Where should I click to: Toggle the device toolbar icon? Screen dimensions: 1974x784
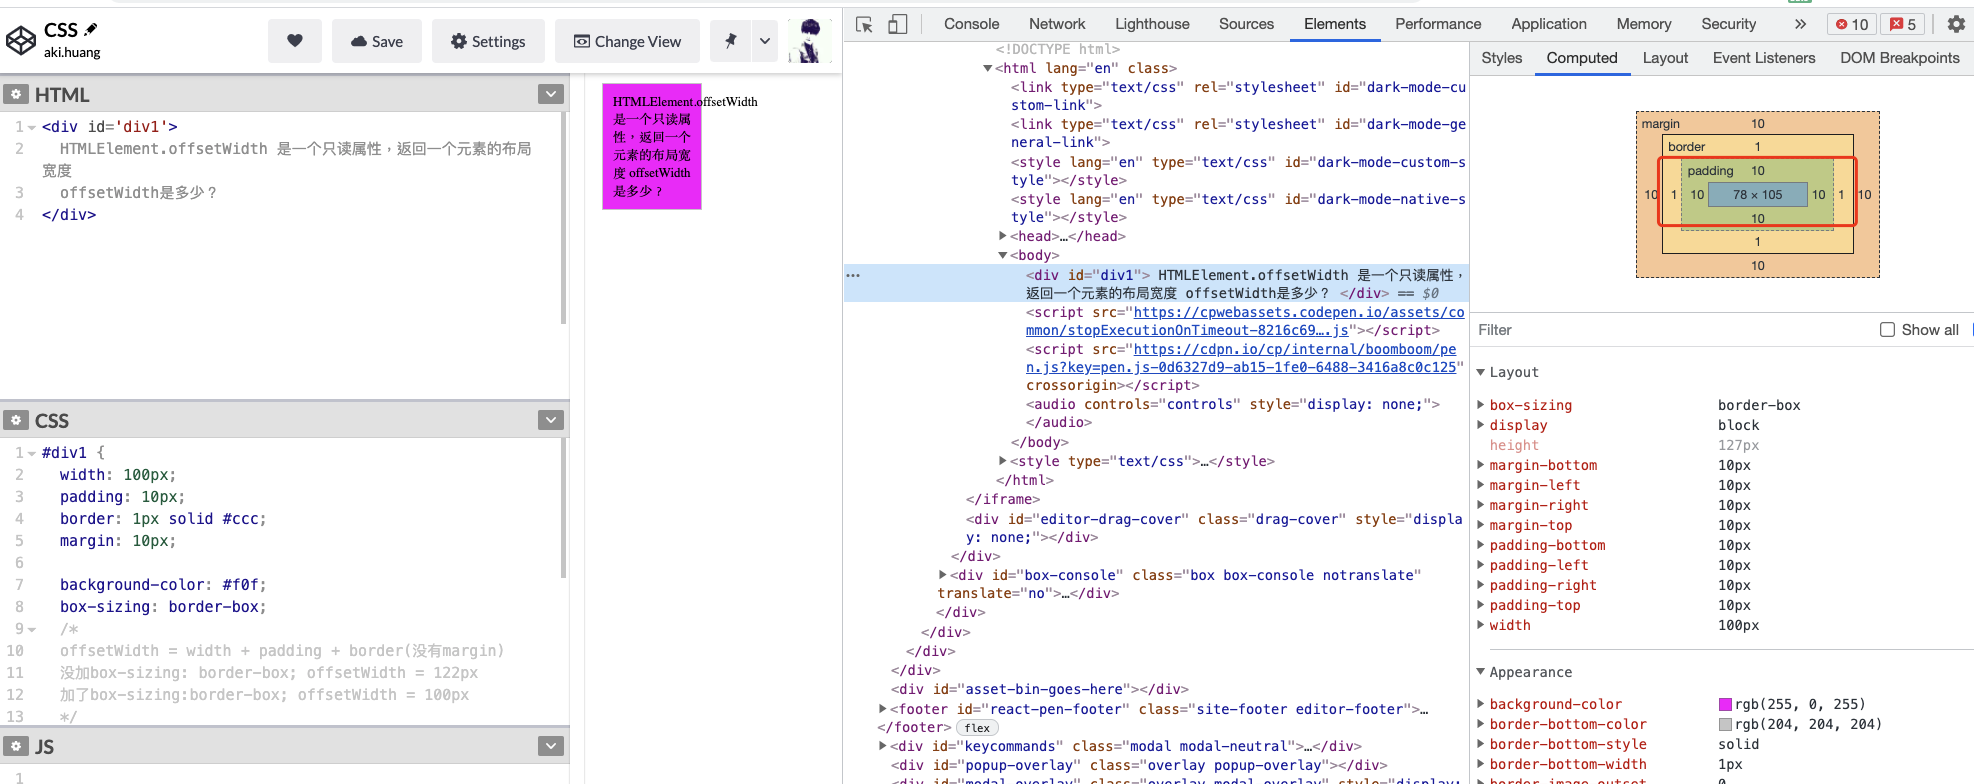[x=898, y=24]
